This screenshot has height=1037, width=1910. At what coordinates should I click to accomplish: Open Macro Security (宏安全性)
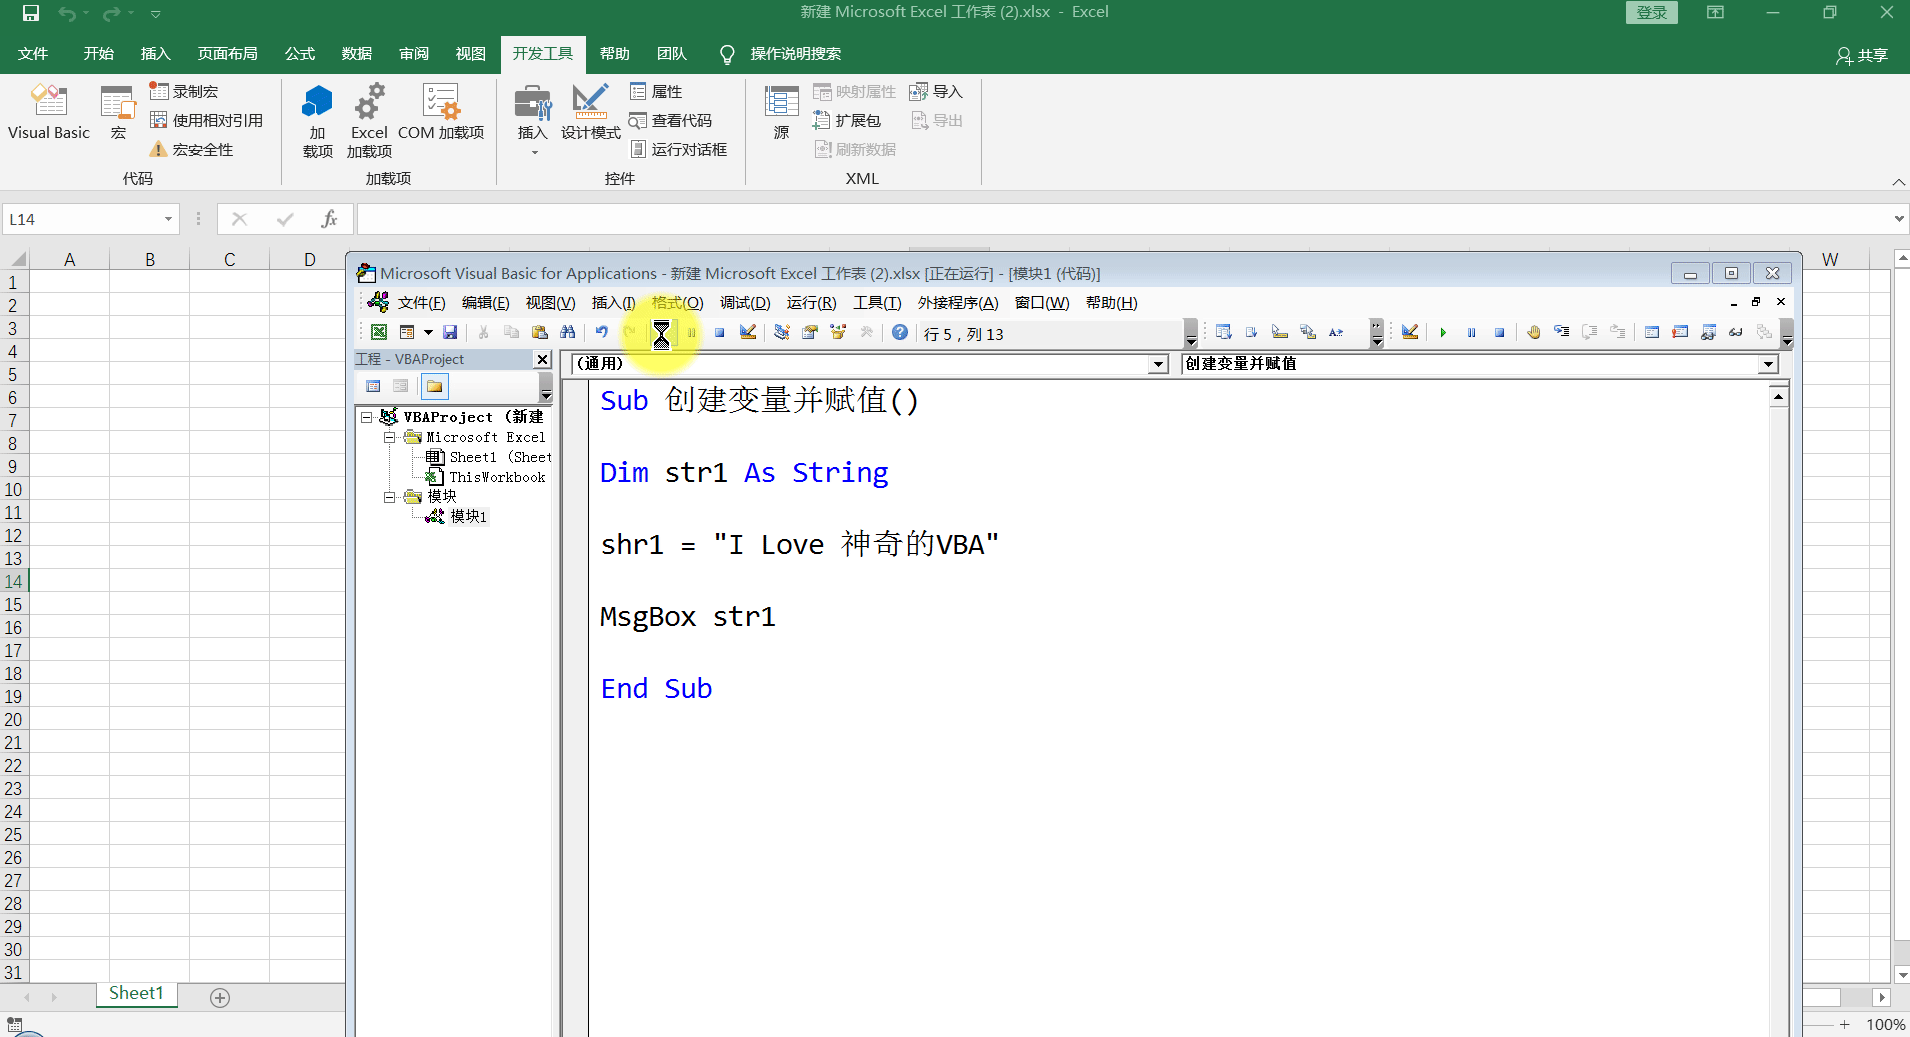pyautogui.click(x=191, y=149)
